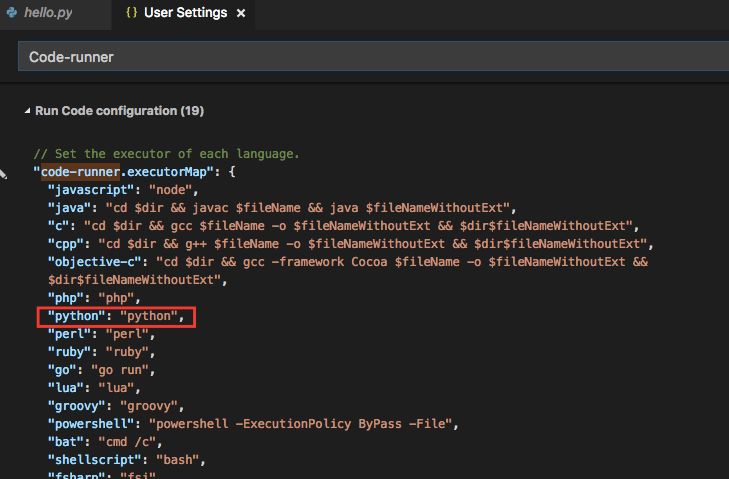Click the braces icon on User Settings tab
The height and width of the screenshot is (479, 729).
pyautogui.click(x=132, y=13)
